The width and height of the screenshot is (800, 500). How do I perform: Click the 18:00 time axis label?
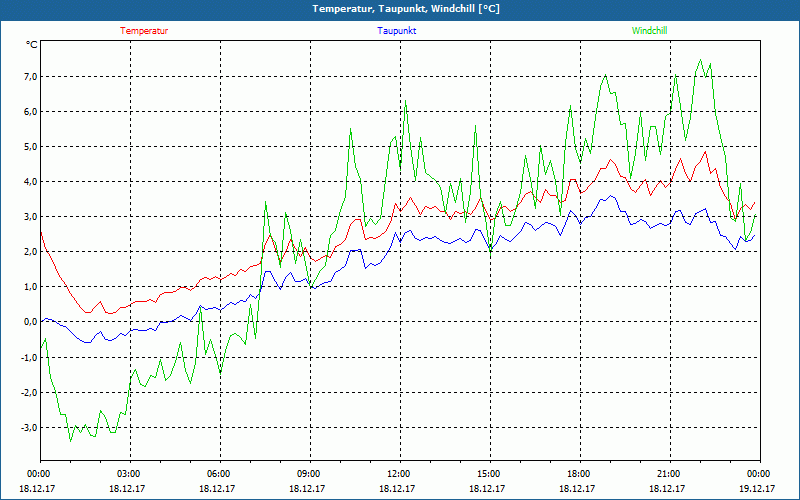tap(580, 474)
